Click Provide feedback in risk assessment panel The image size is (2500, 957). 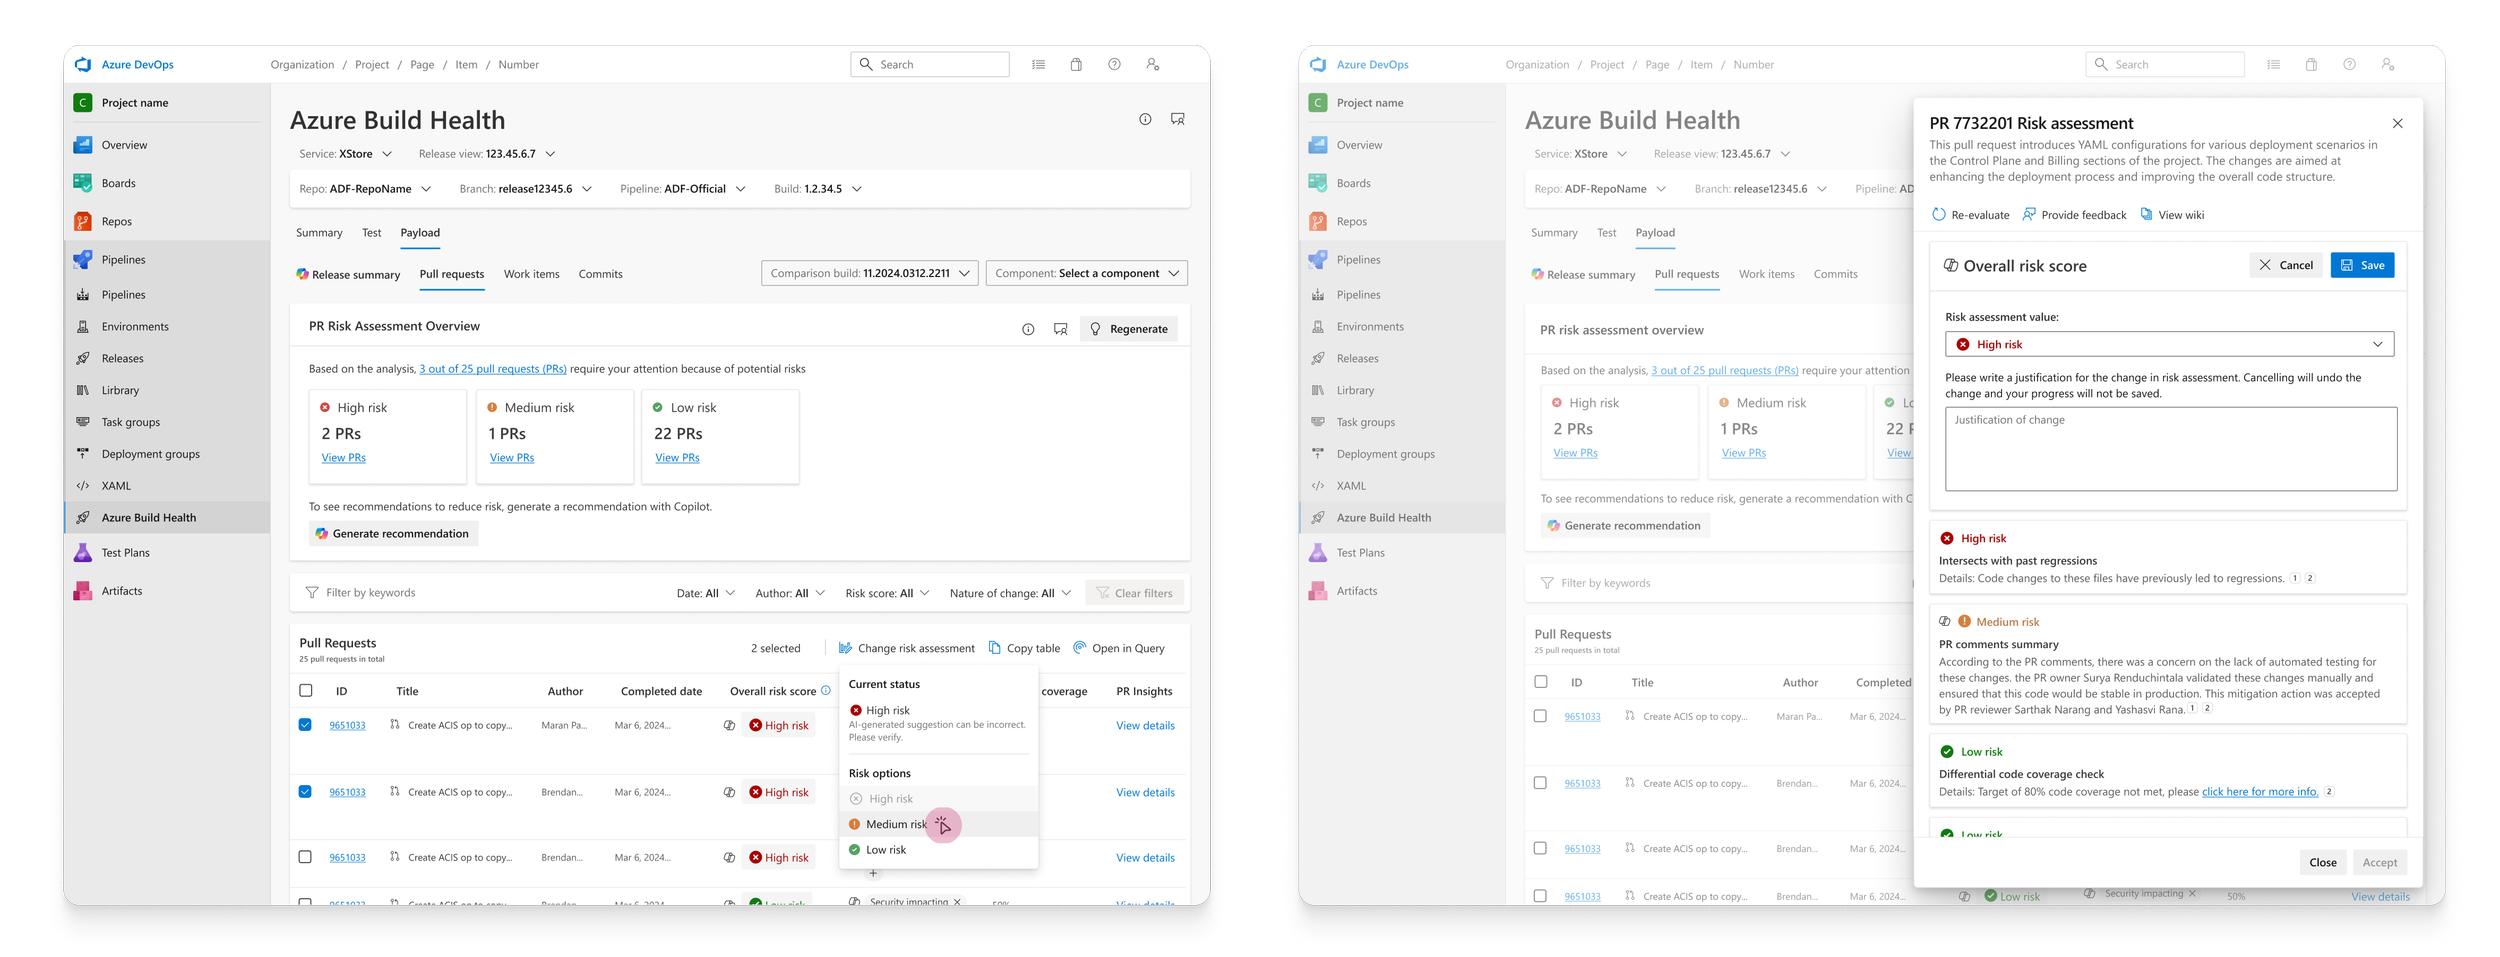pos(2074,214)
